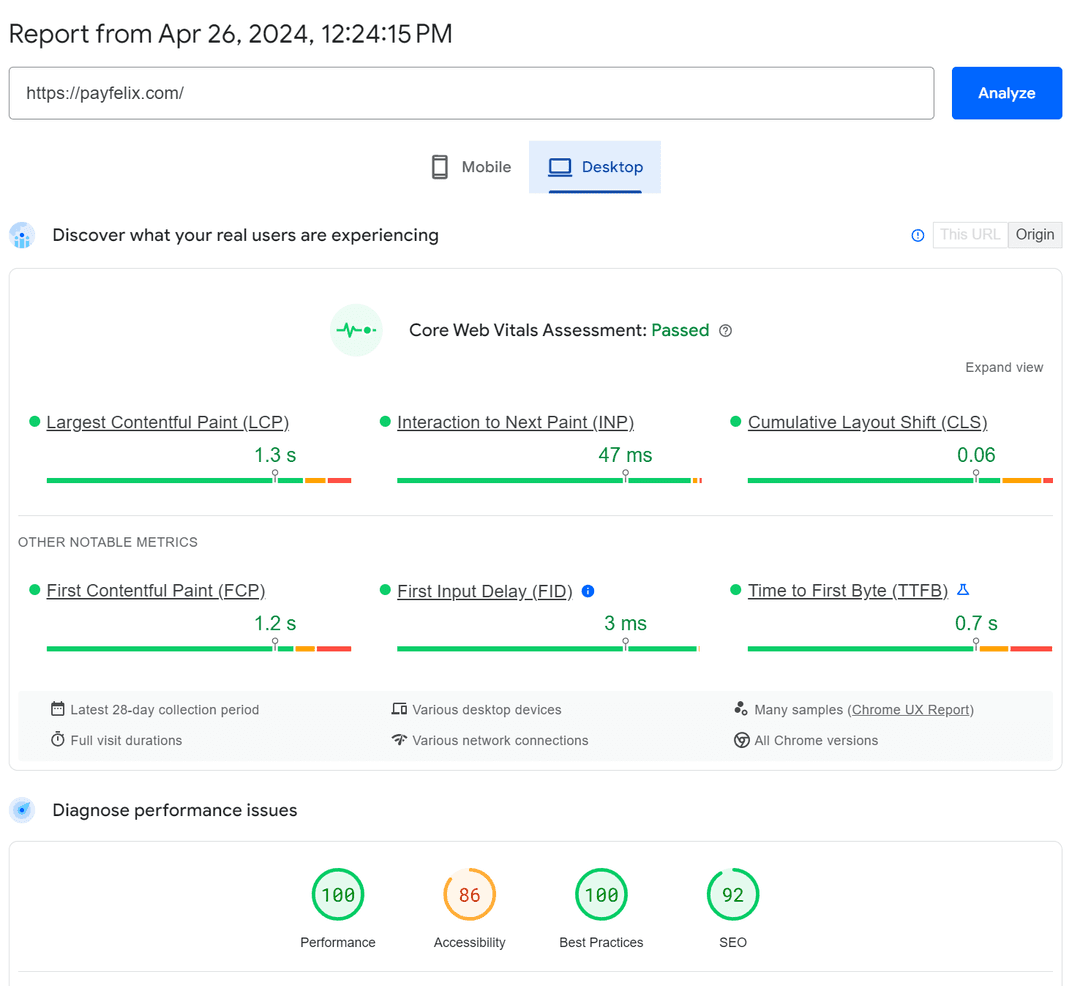The image size is (1080, 986).
Task: Click the TTFB distribution bar
Action: 900,649
